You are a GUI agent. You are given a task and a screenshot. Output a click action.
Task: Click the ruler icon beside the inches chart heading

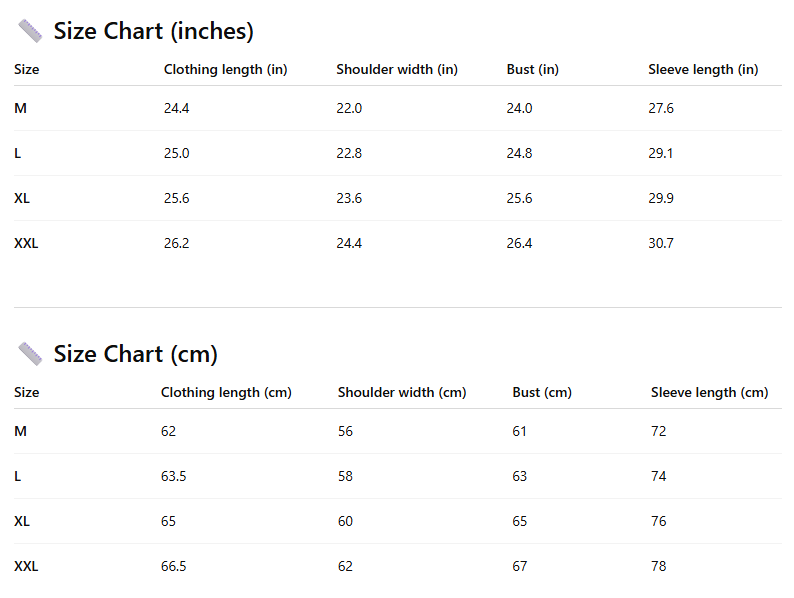[x=30, y=31]
